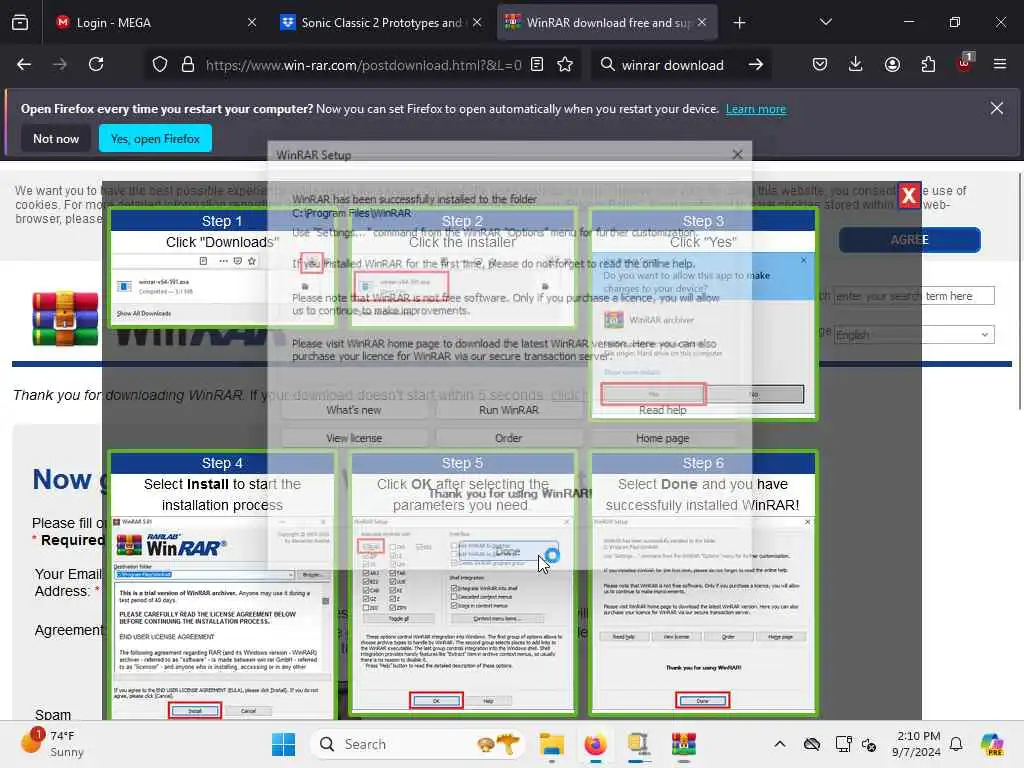Click the page vertical scrollbar

1019,291
